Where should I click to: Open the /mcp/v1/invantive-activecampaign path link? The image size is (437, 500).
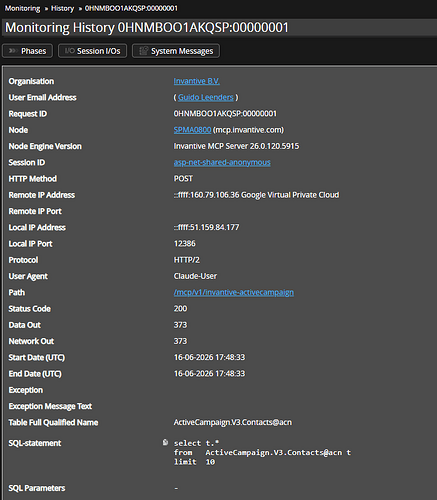[234, 292]
